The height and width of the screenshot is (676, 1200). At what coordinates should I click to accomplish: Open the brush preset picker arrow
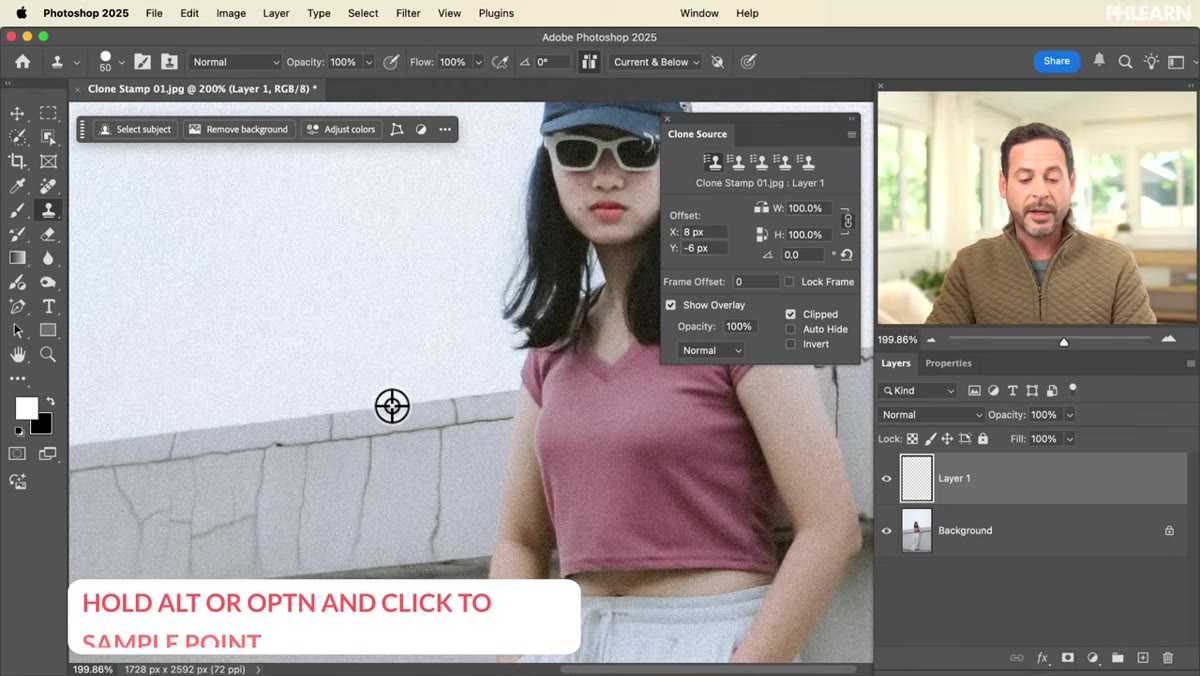pyautogui.click(x=122, y=62)
